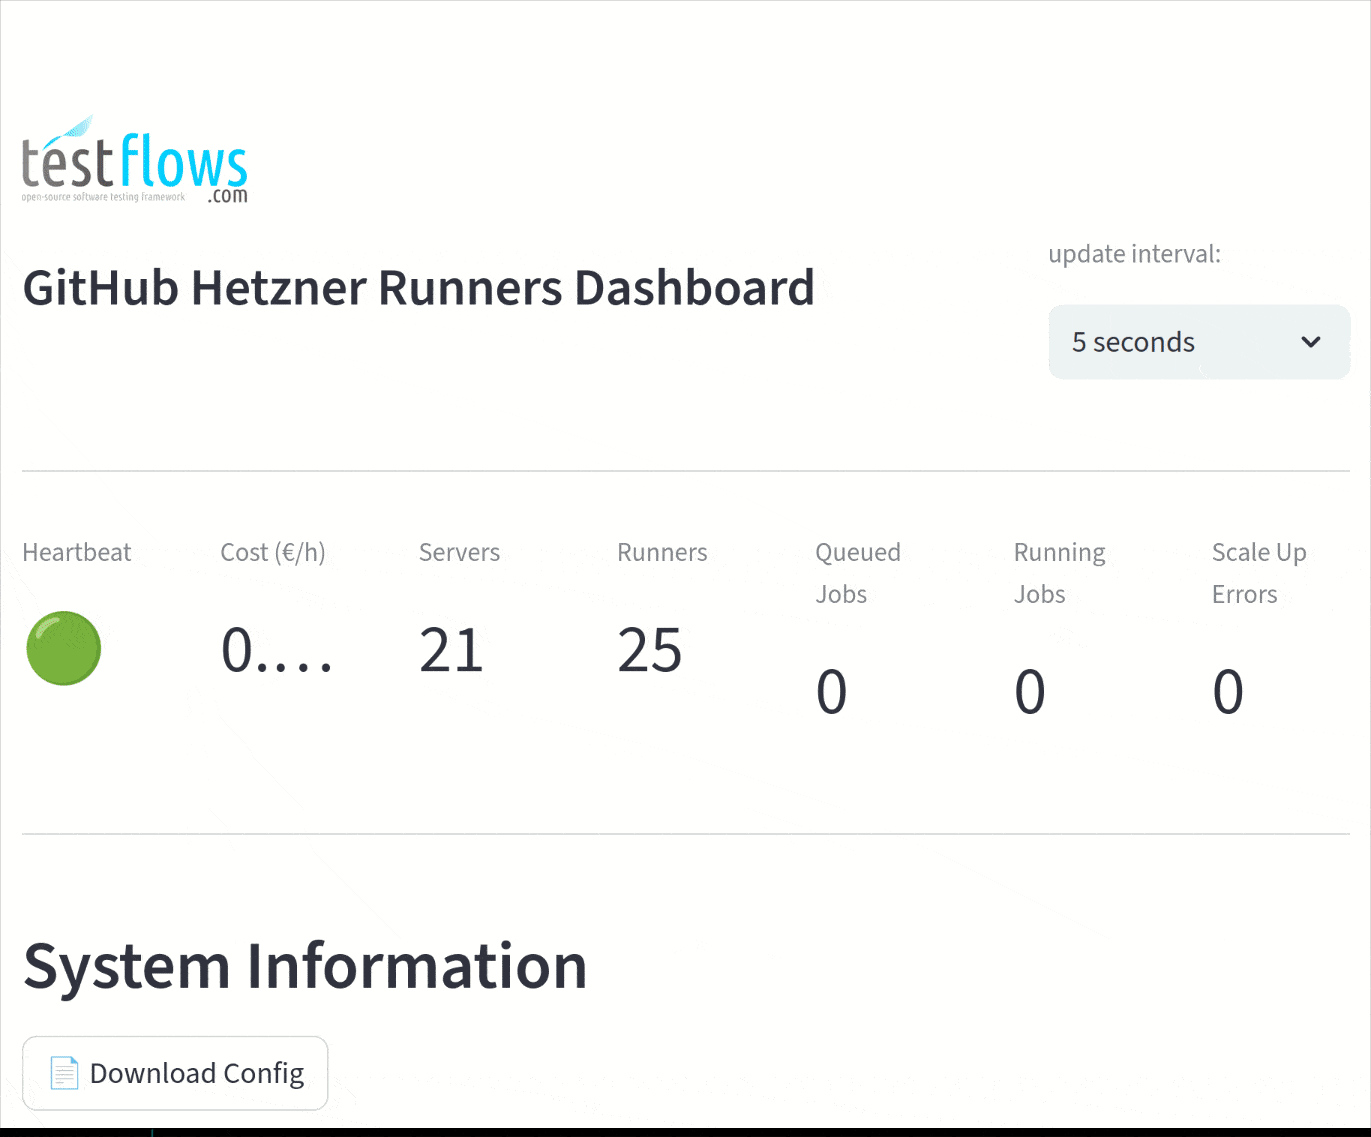The width and height of the screenshot is (1371, 1137).
Task: Click the chevron on the update interval selector
Action: click(1311, 342)
